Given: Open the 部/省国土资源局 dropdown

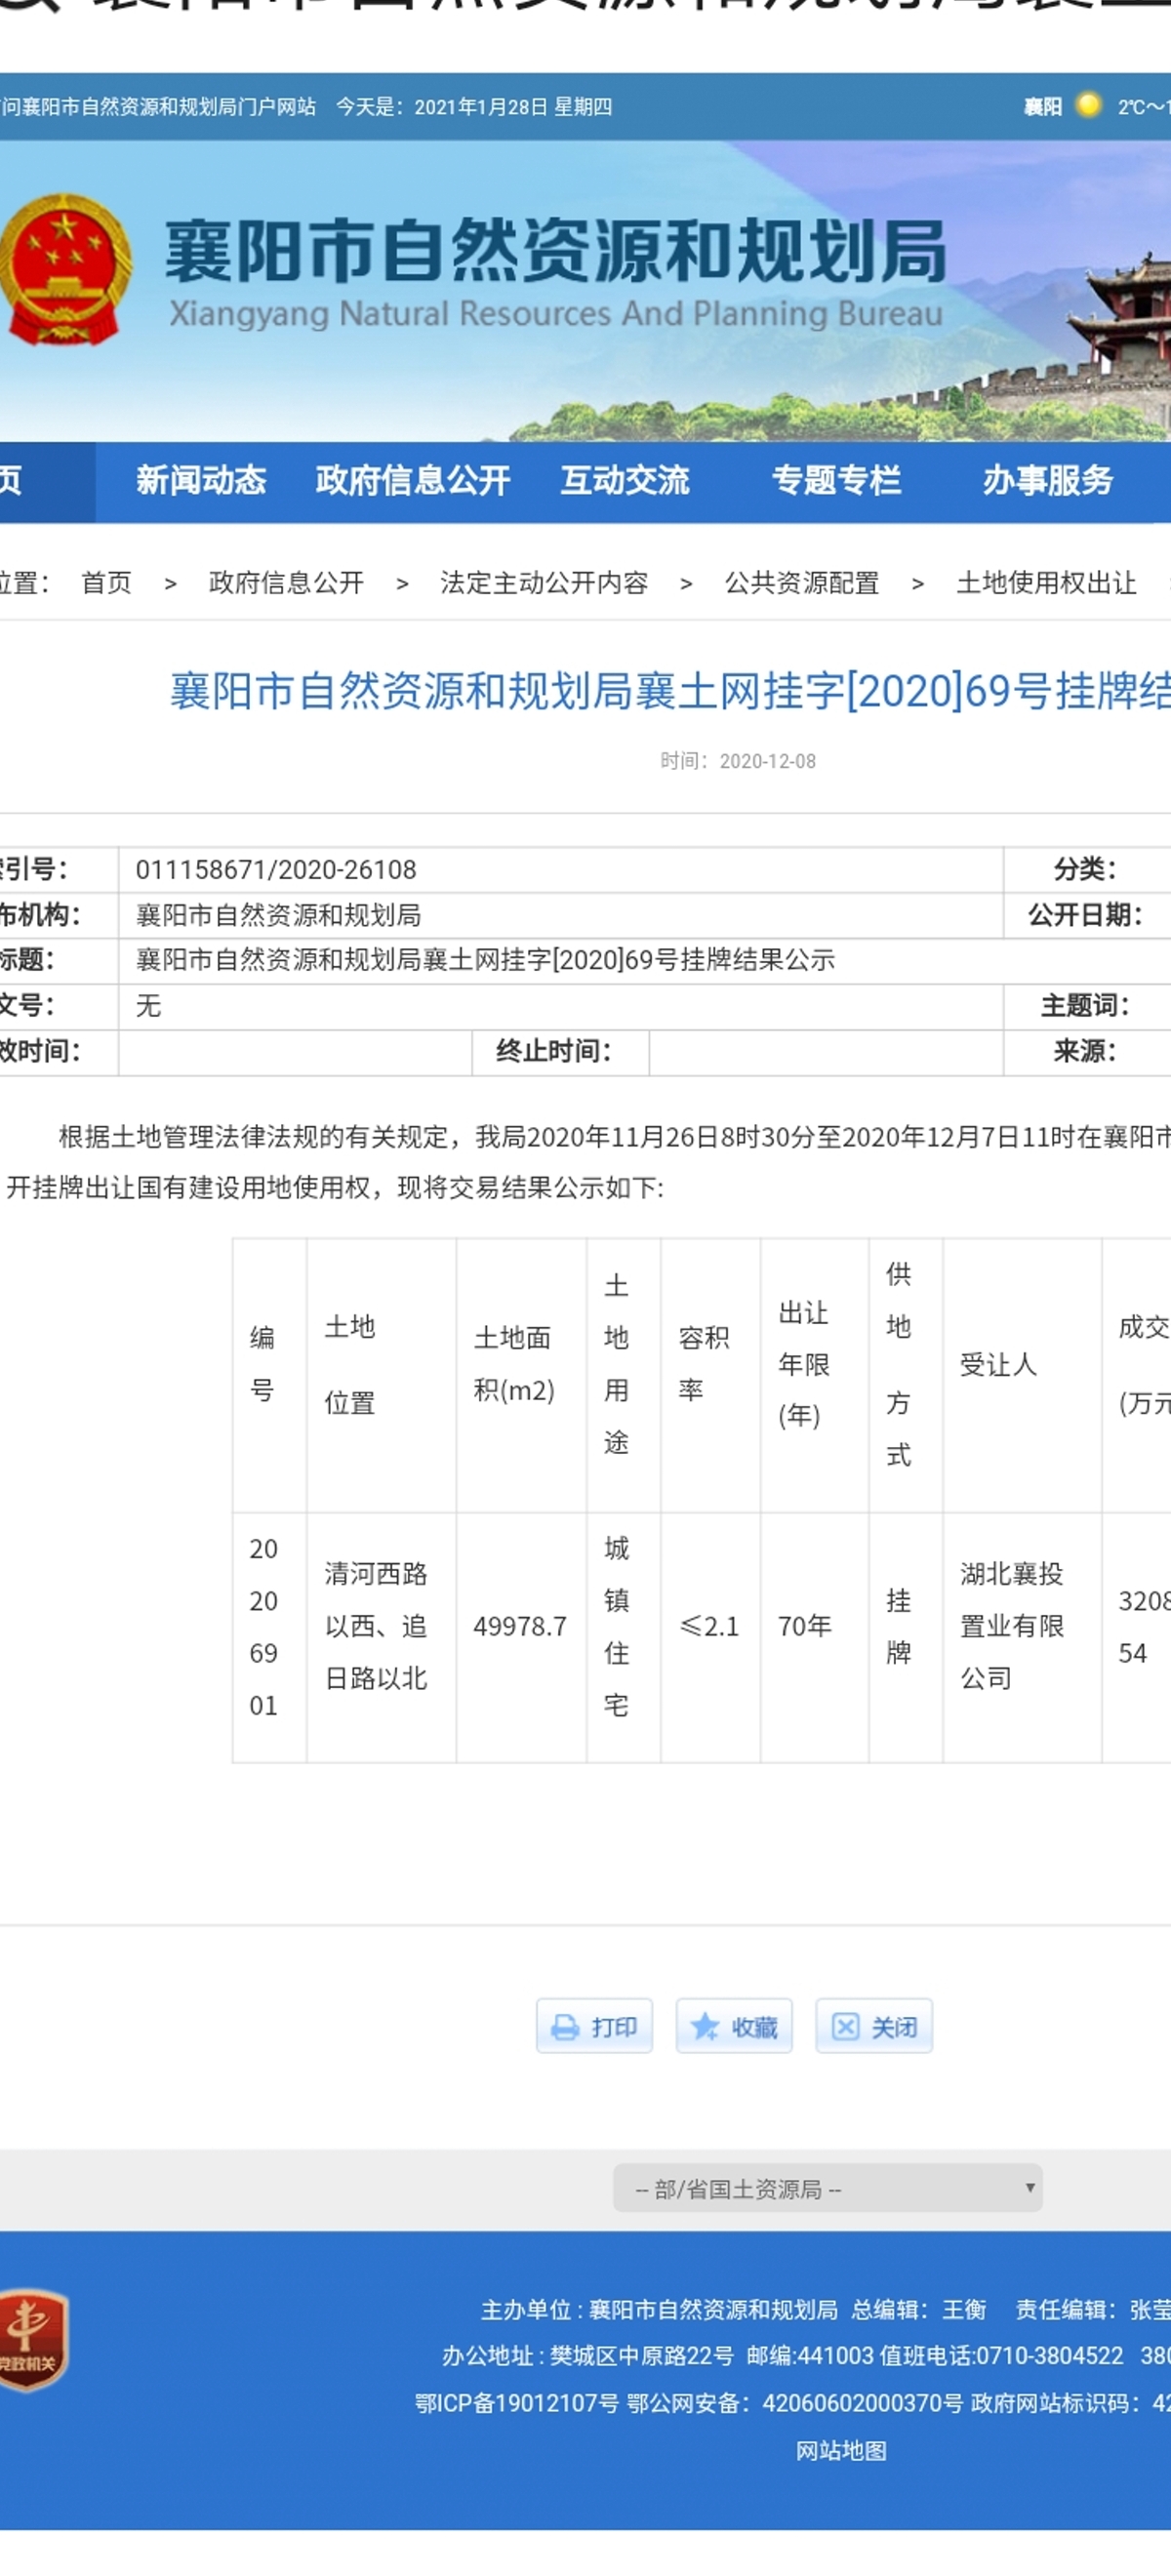Looking at the screenshot, I should (827, 2189).
